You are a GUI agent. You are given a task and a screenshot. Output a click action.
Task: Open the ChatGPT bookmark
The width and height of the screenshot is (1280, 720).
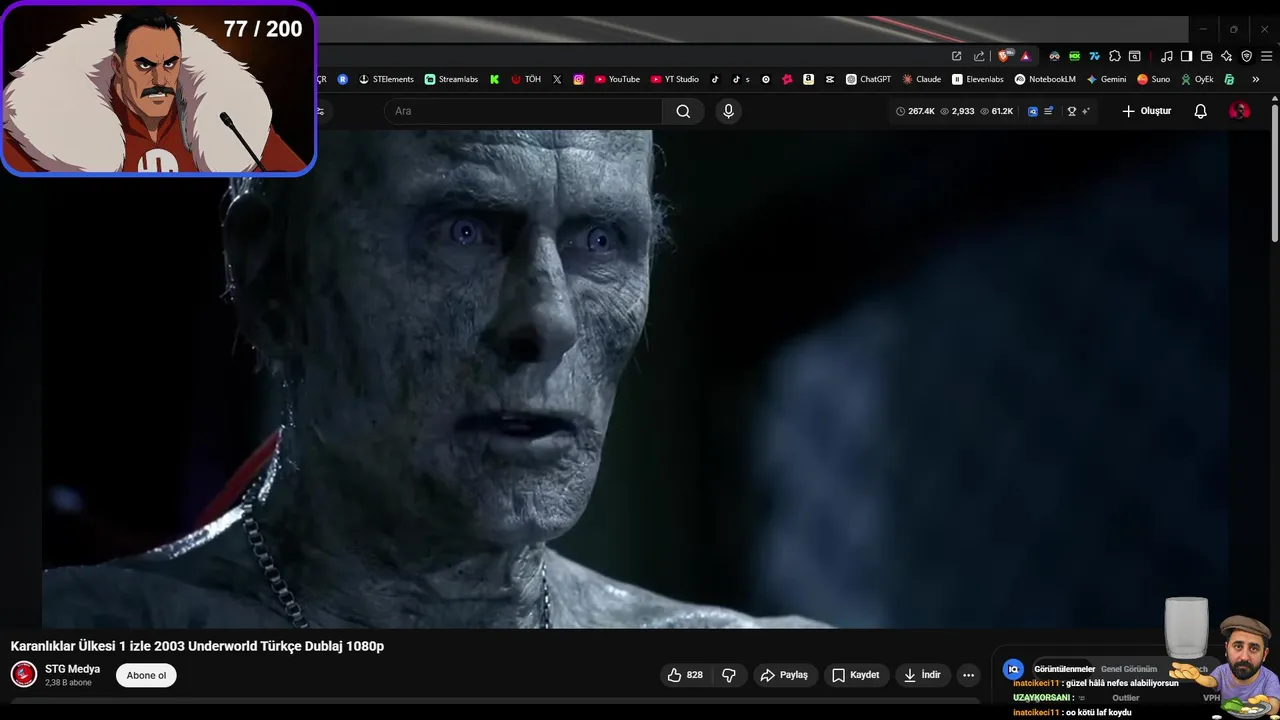click(x=868, y=79)
